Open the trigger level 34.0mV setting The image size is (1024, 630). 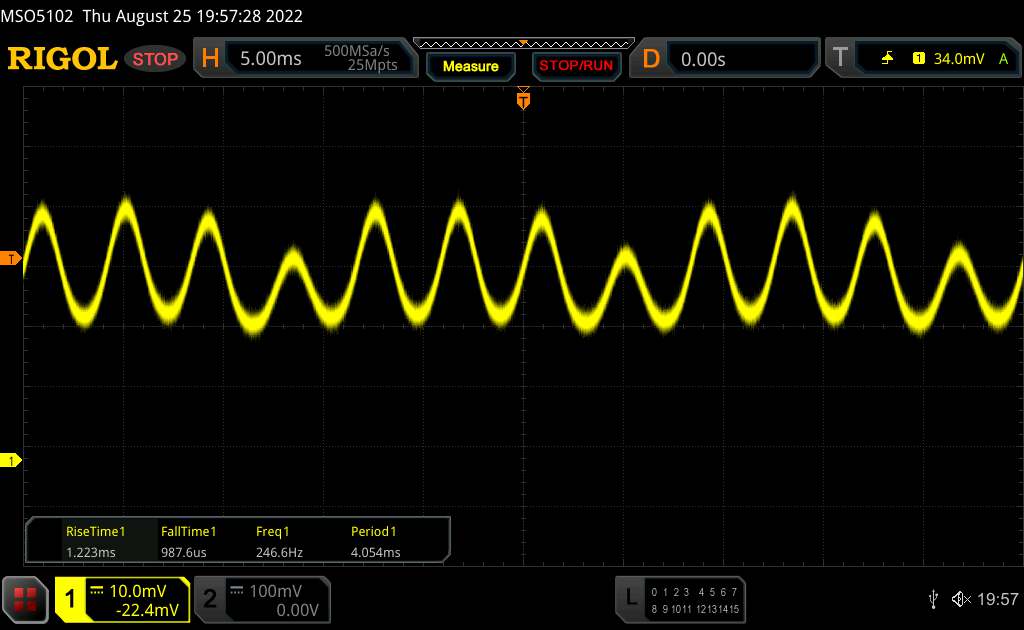tap(957, 59)
